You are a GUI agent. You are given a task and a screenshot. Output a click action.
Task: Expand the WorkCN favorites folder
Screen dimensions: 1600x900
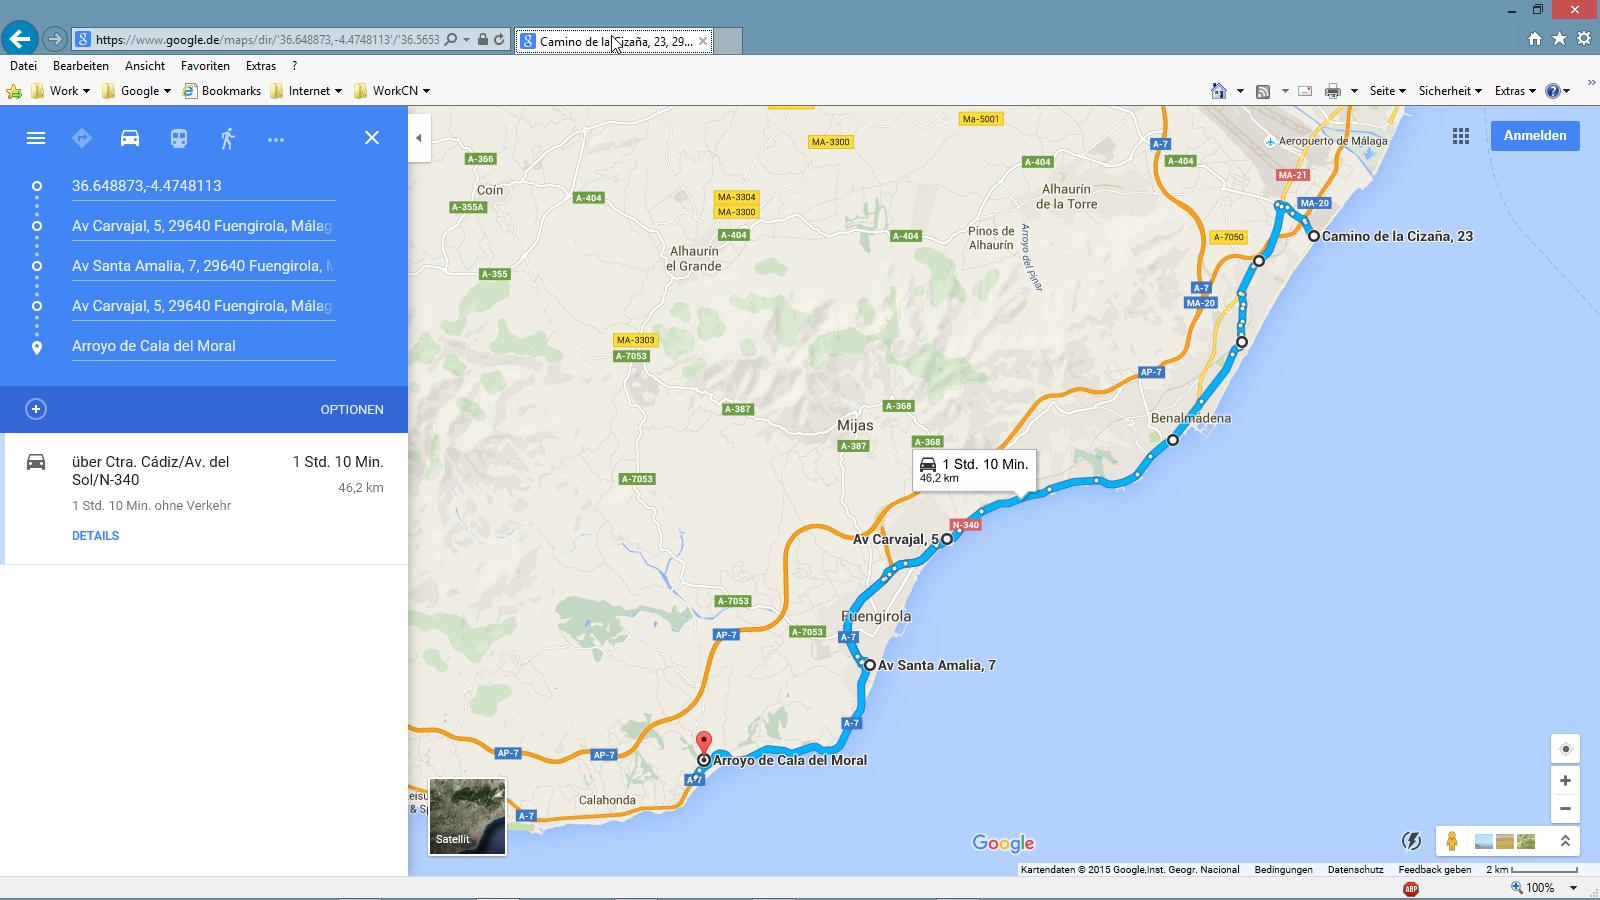coord(392,91)
